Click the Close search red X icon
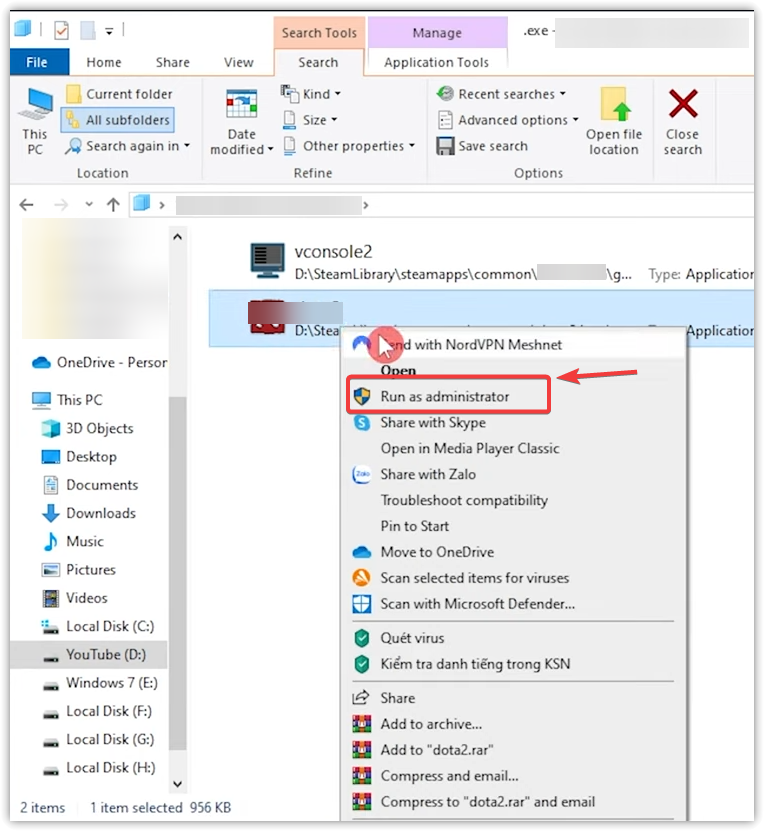Screen dimensions: 764x831 point(683,104)
